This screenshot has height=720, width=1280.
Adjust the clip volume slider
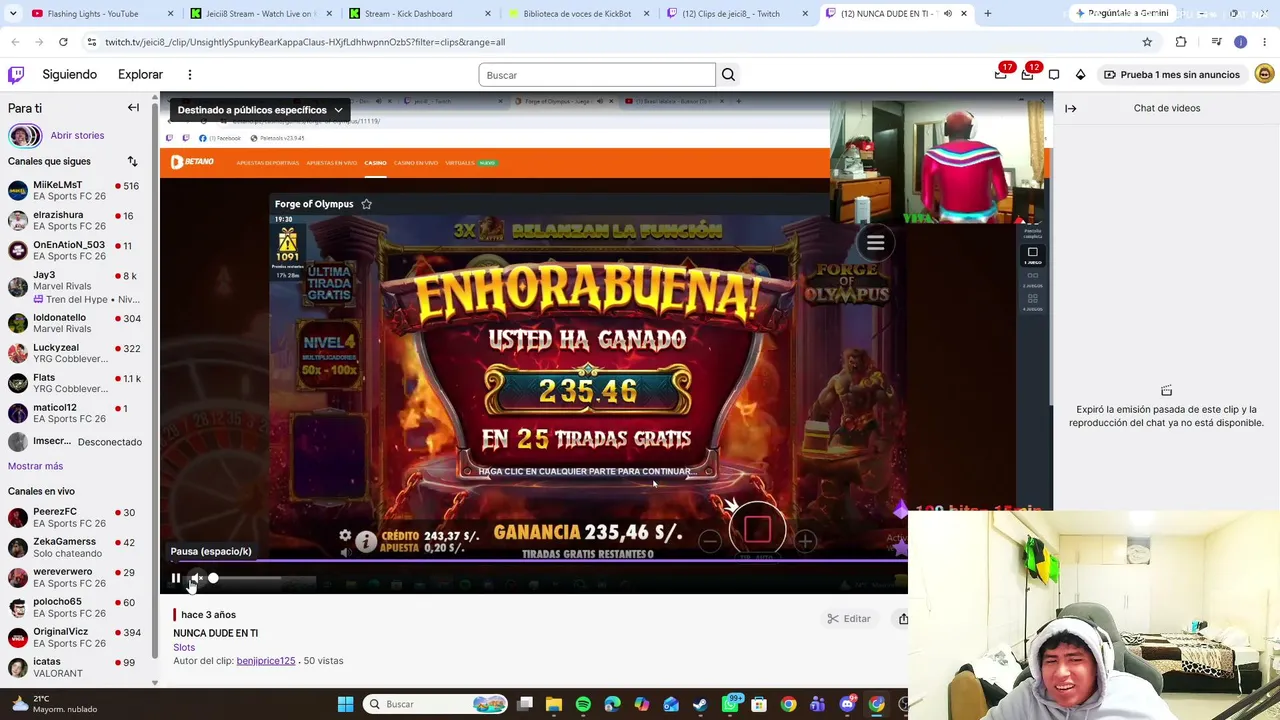pos(246,578)
